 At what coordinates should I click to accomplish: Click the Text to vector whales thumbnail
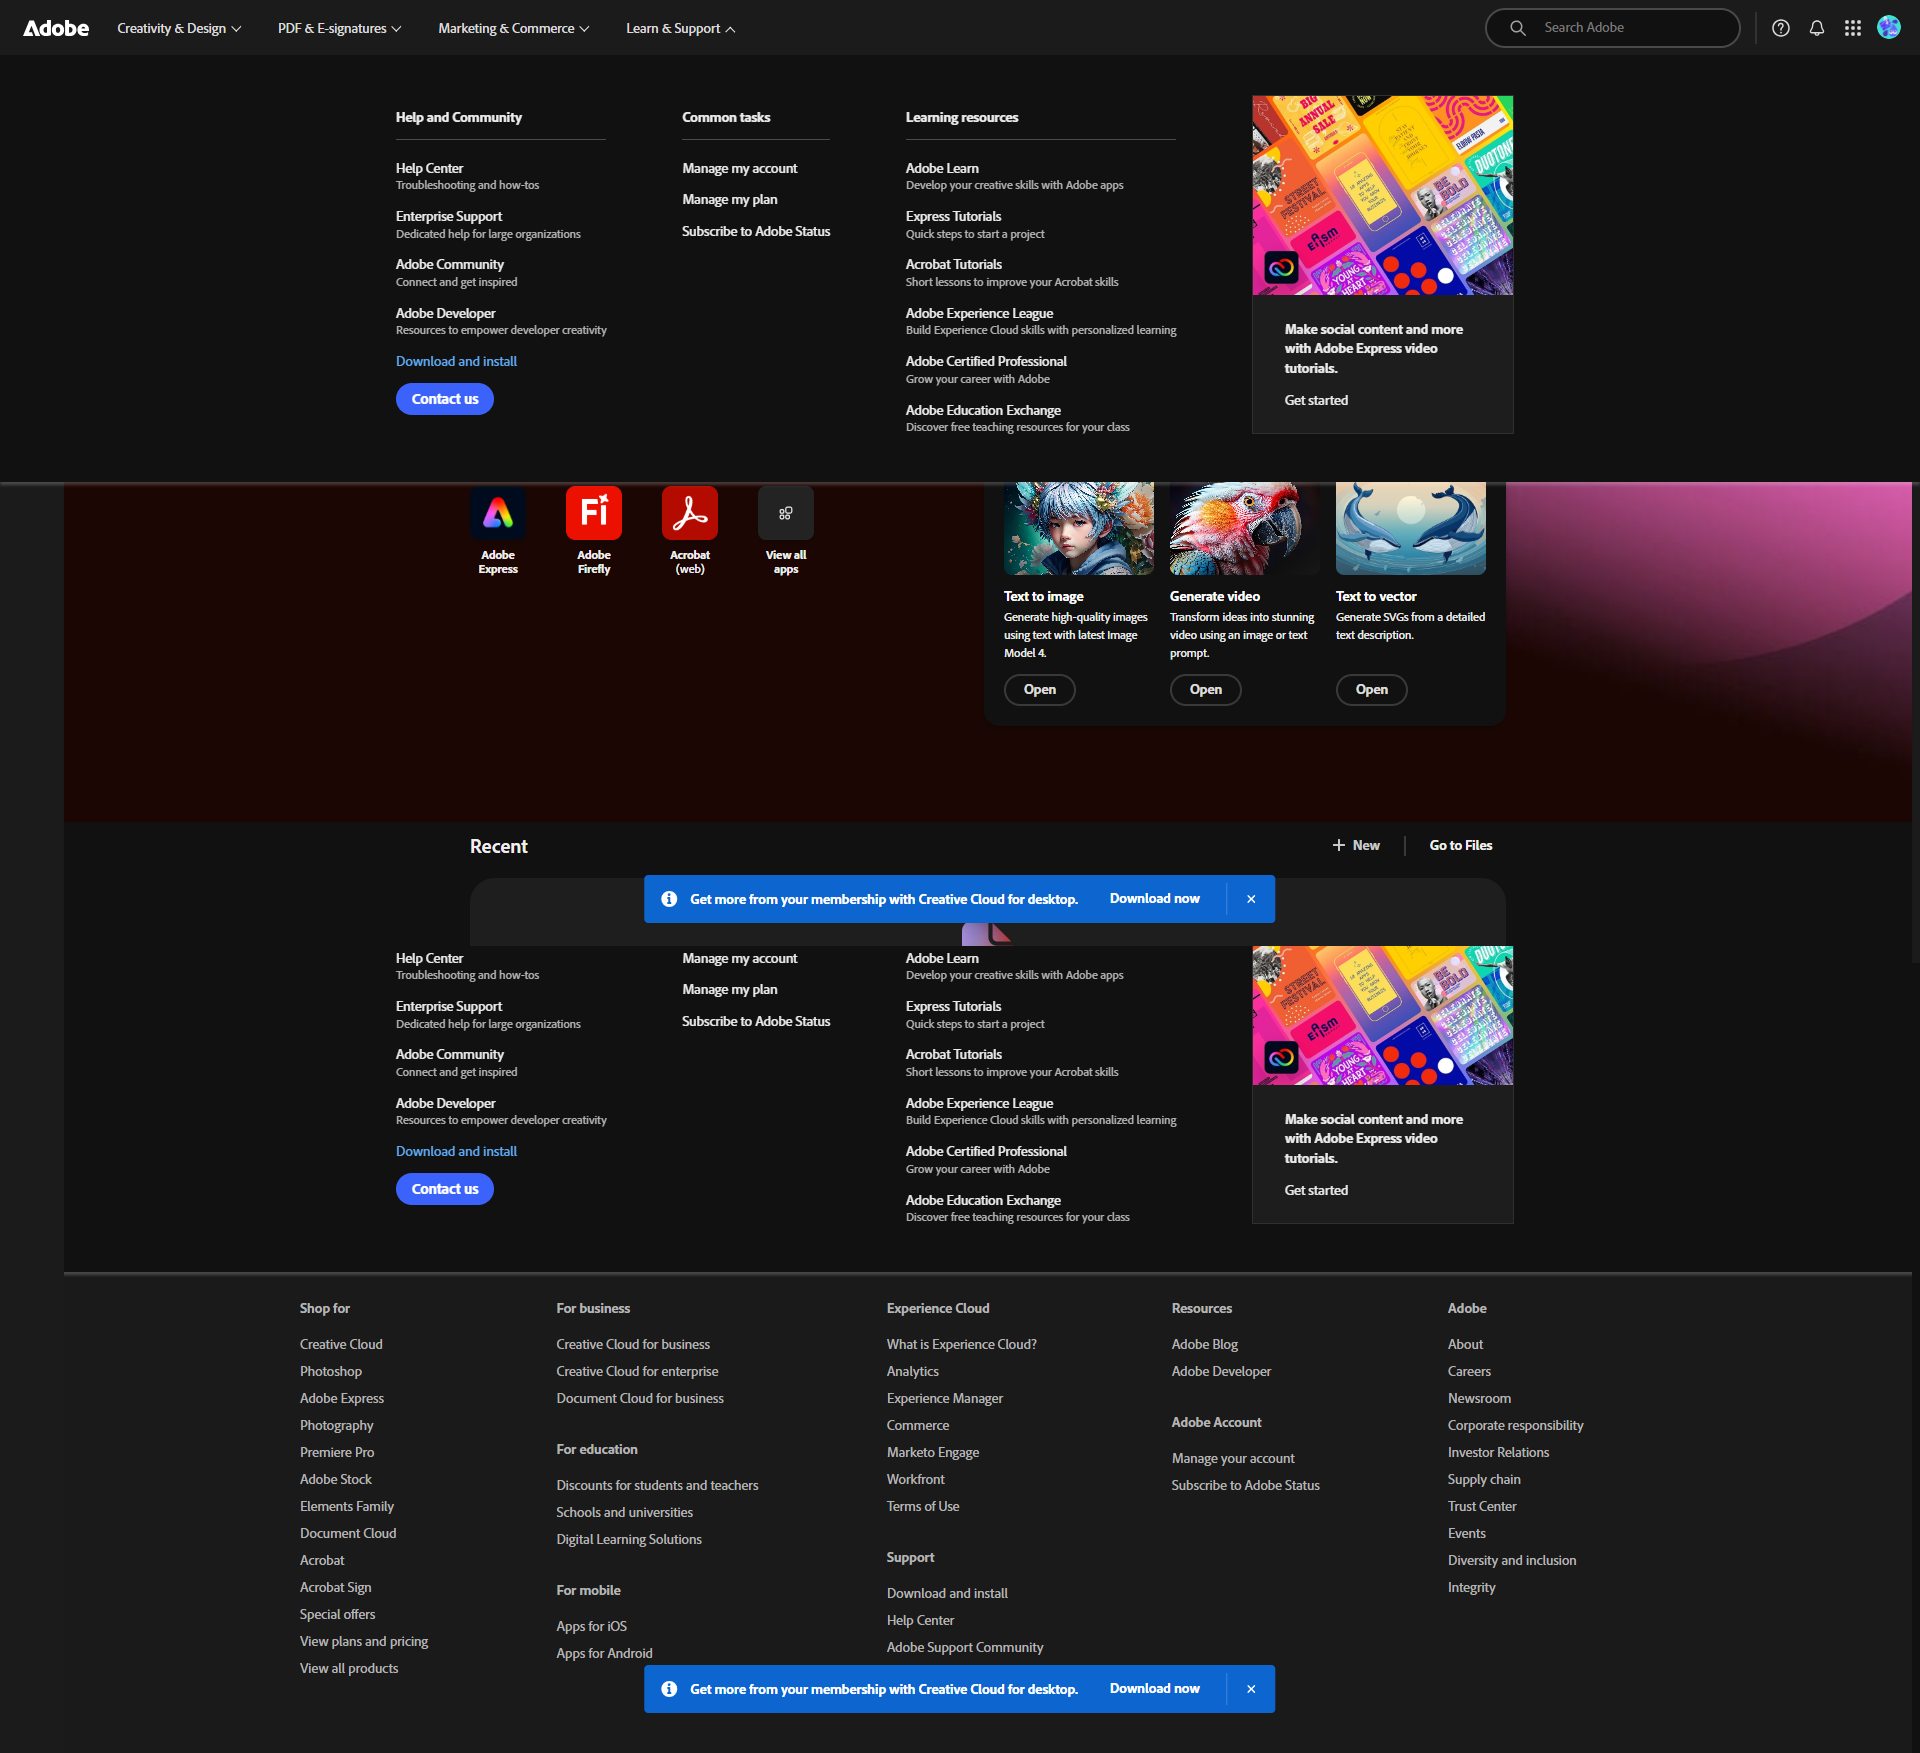[x=1411, y=529]
